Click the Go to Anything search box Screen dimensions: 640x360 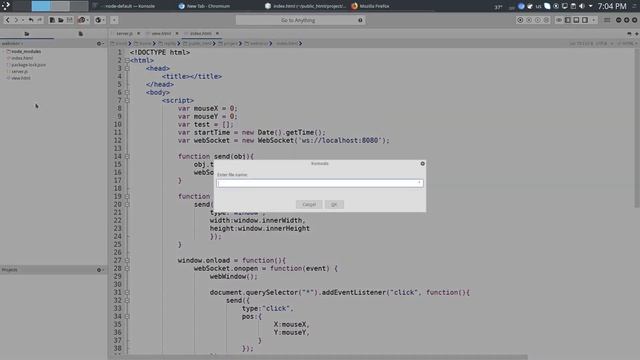coord(300,20)
